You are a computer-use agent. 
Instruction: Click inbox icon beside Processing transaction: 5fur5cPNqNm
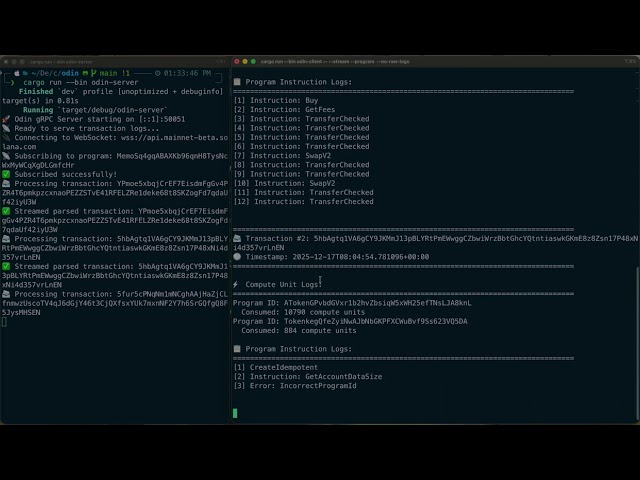[x=6, y=294]
